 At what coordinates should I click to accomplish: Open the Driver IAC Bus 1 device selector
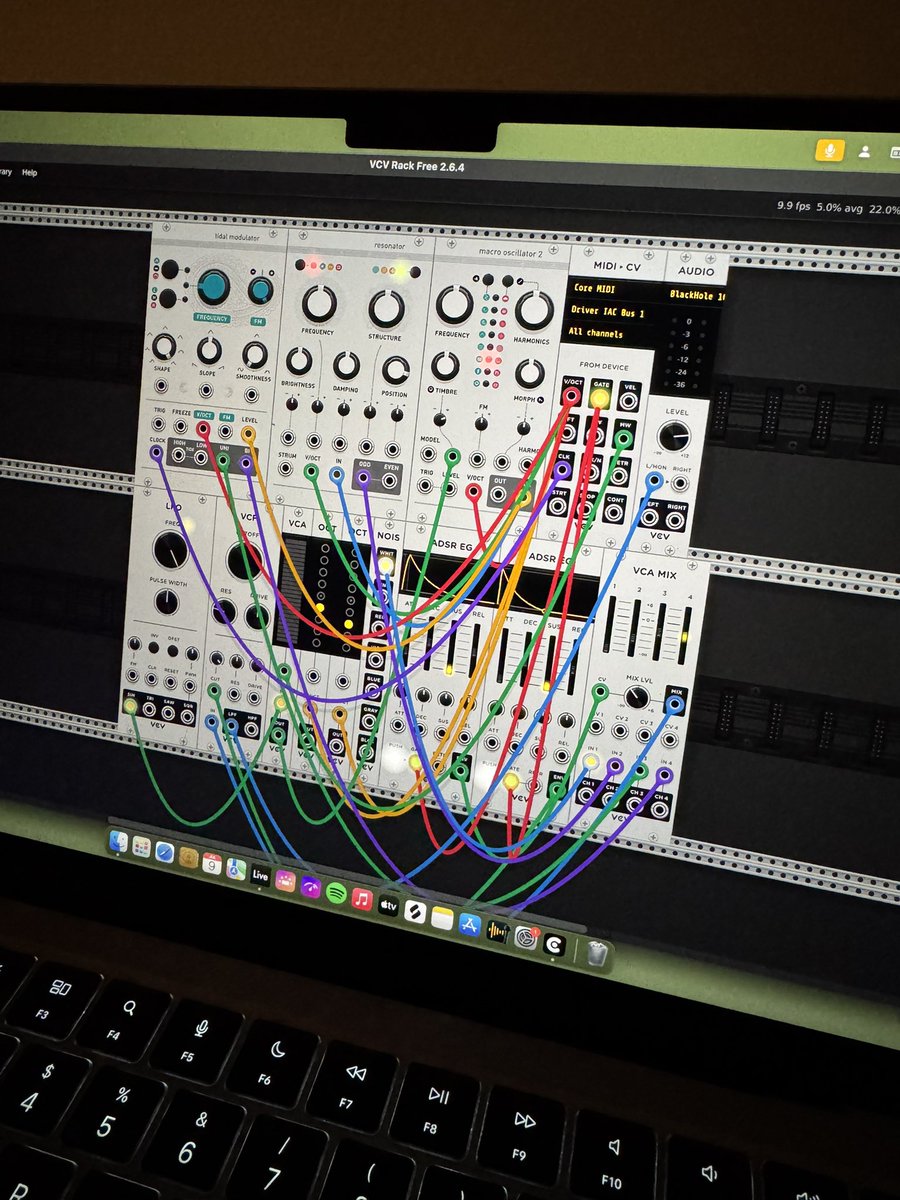click(610, 311)
